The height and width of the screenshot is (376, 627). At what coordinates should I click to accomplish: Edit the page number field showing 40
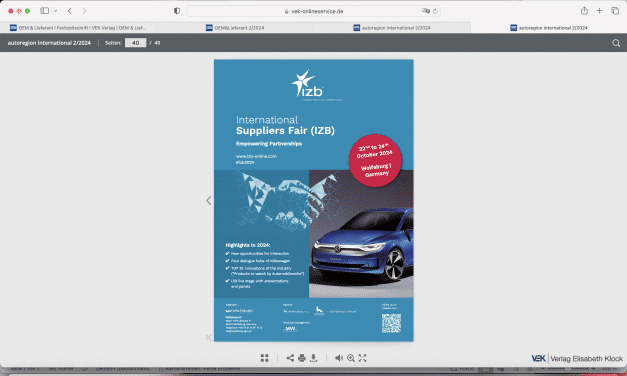coord(136,43)
